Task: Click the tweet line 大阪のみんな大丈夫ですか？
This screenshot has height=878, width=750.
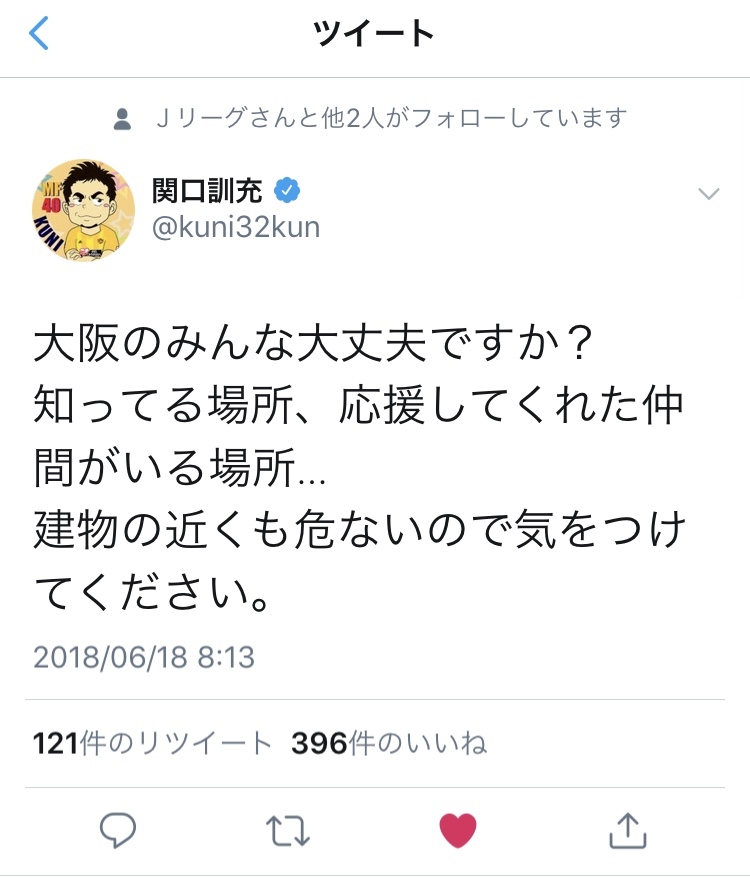Action: point(315,345)
